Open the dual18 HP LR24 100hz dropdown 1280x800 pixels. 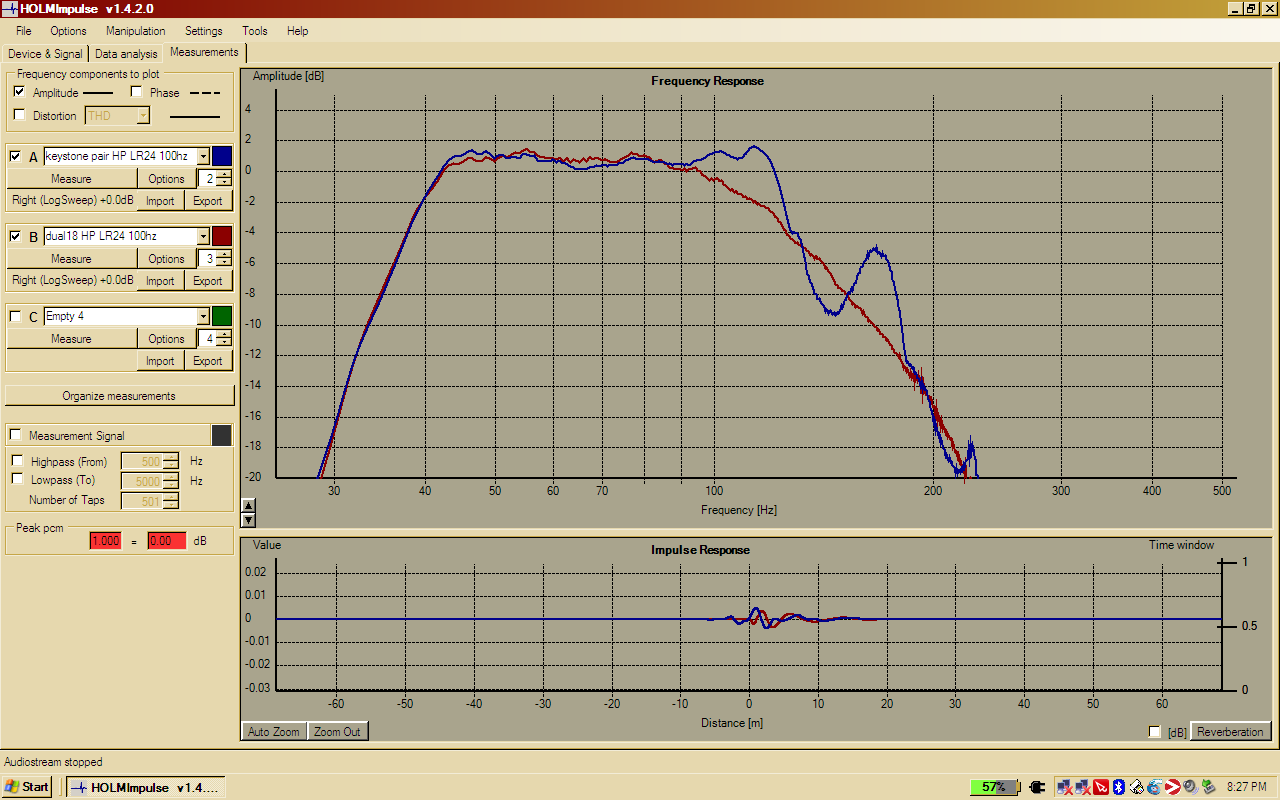coord(203,236)
